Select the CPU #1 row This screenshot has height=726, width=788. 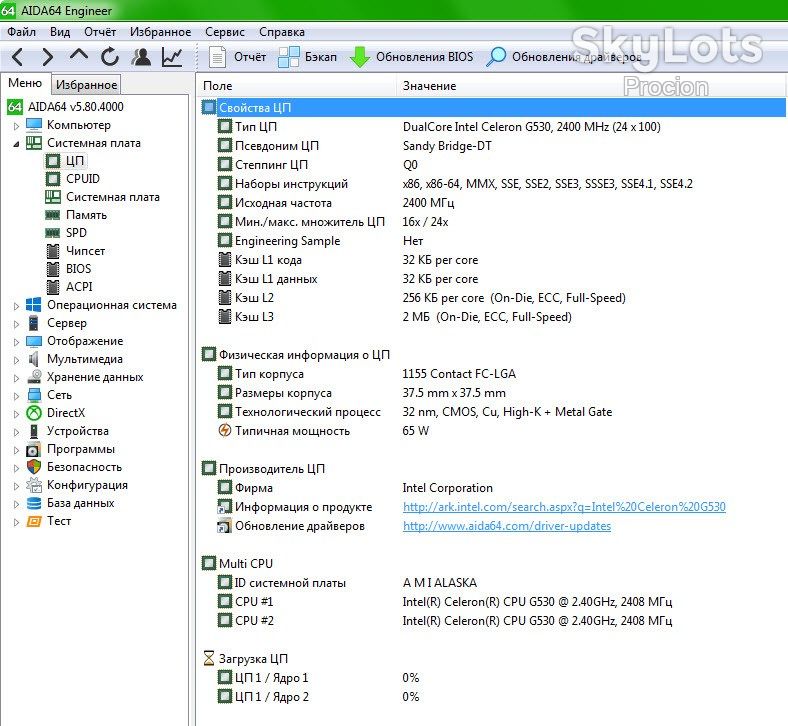[x=492, y=602]
